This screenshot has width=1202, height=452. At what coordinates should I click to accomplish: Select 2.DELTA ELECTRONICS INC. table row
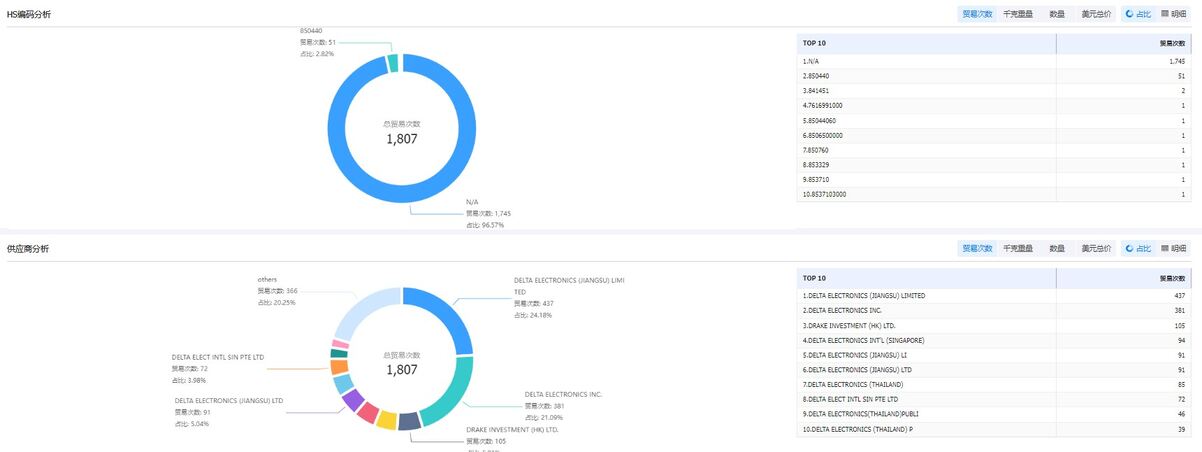[x=993, y=311]
